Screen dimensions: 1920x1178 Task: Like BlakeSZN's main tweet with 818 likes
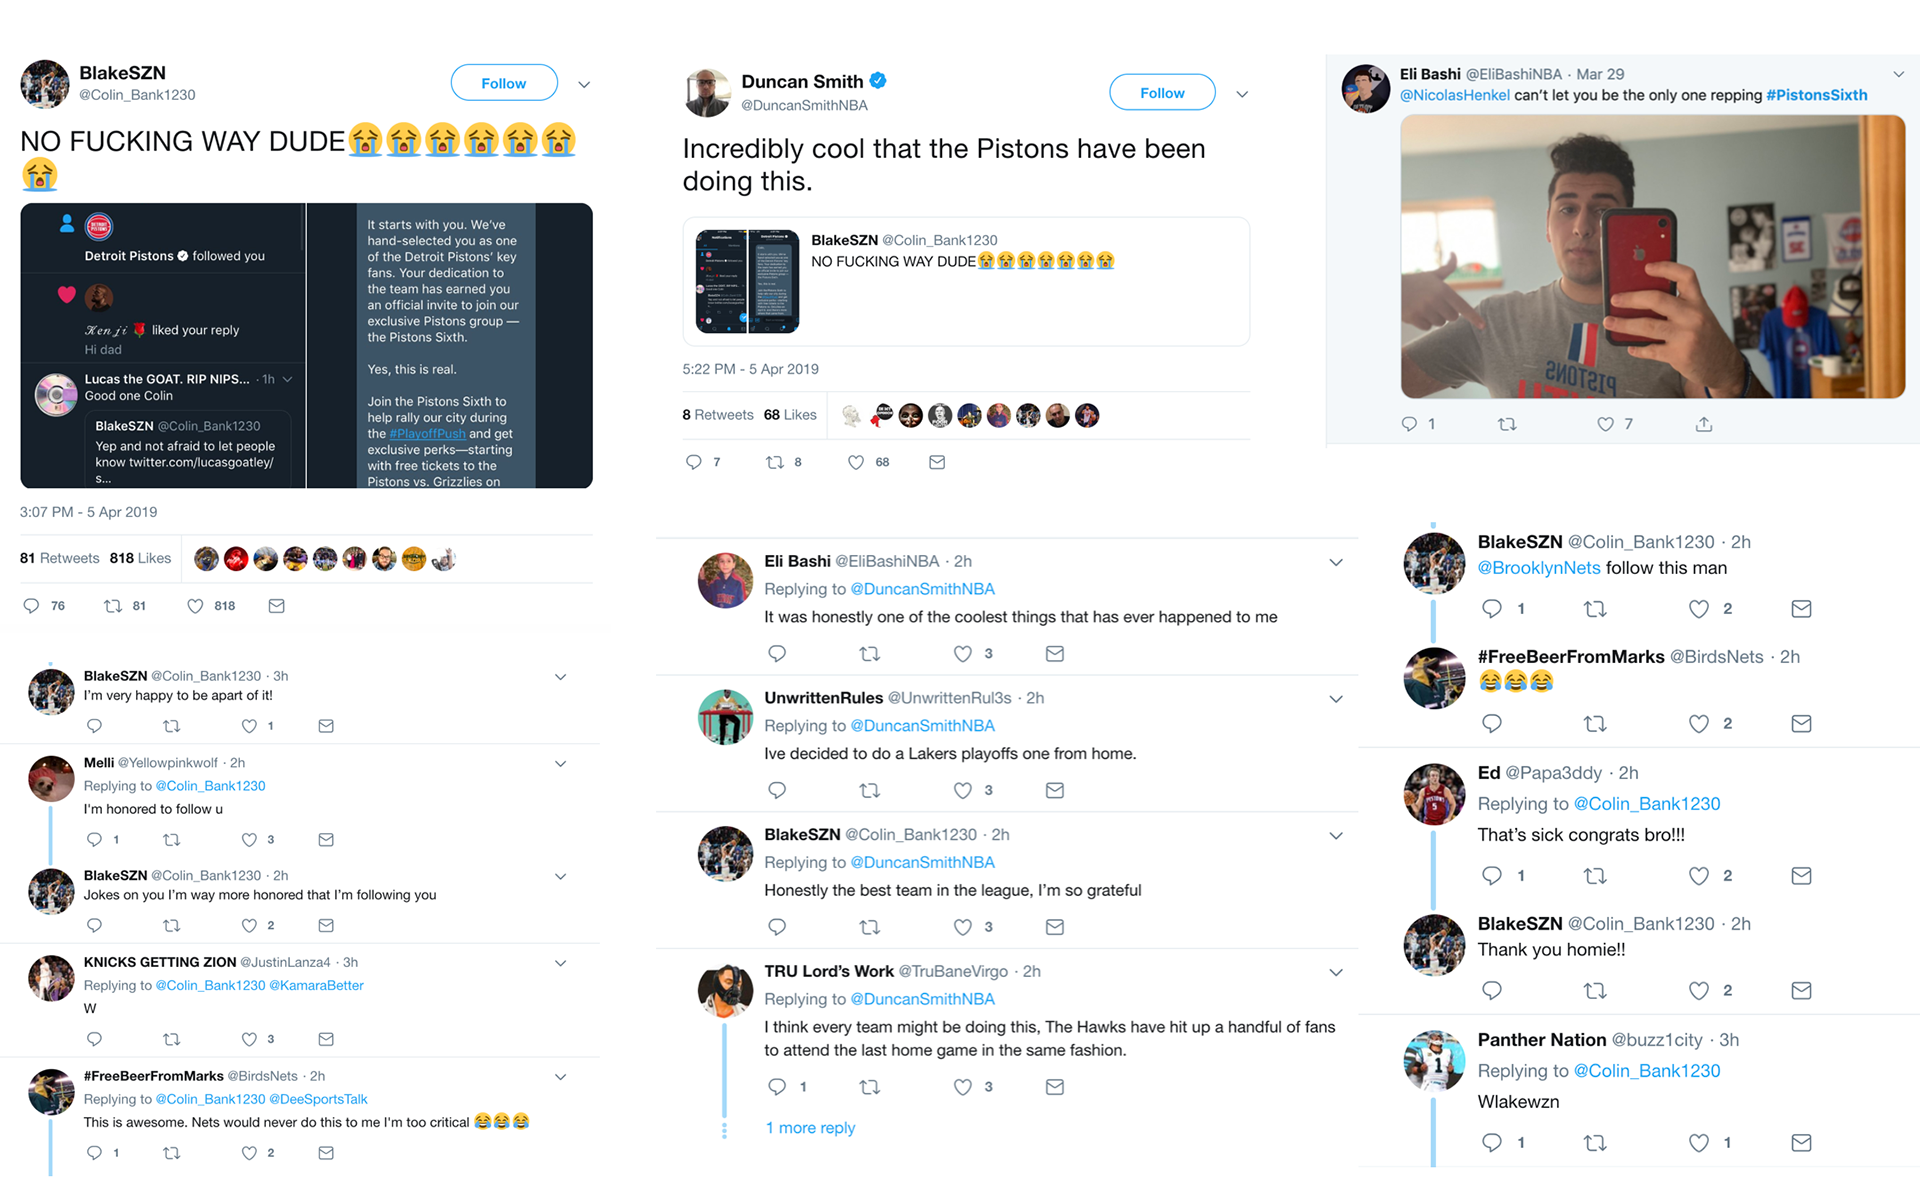[x=196, y=606]
